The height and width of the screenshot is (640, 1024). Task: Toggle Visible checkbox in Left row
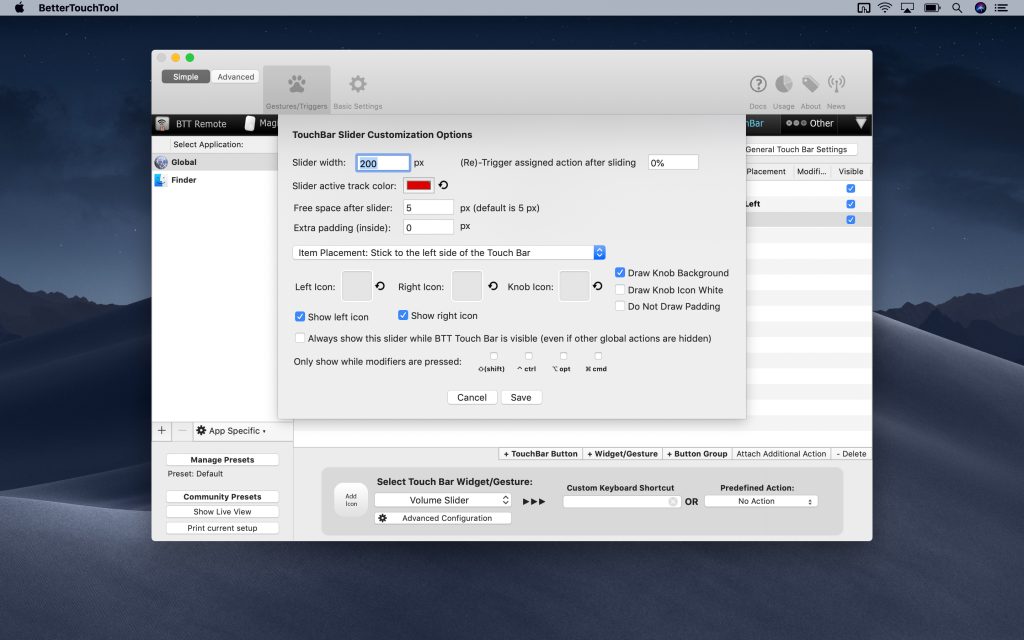click(x=850, y=204)
